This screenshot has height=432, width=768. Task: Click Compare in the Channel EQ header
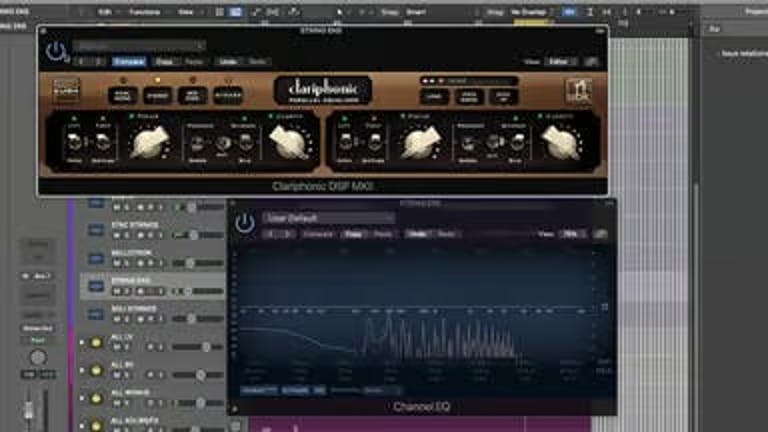[318, 234]
